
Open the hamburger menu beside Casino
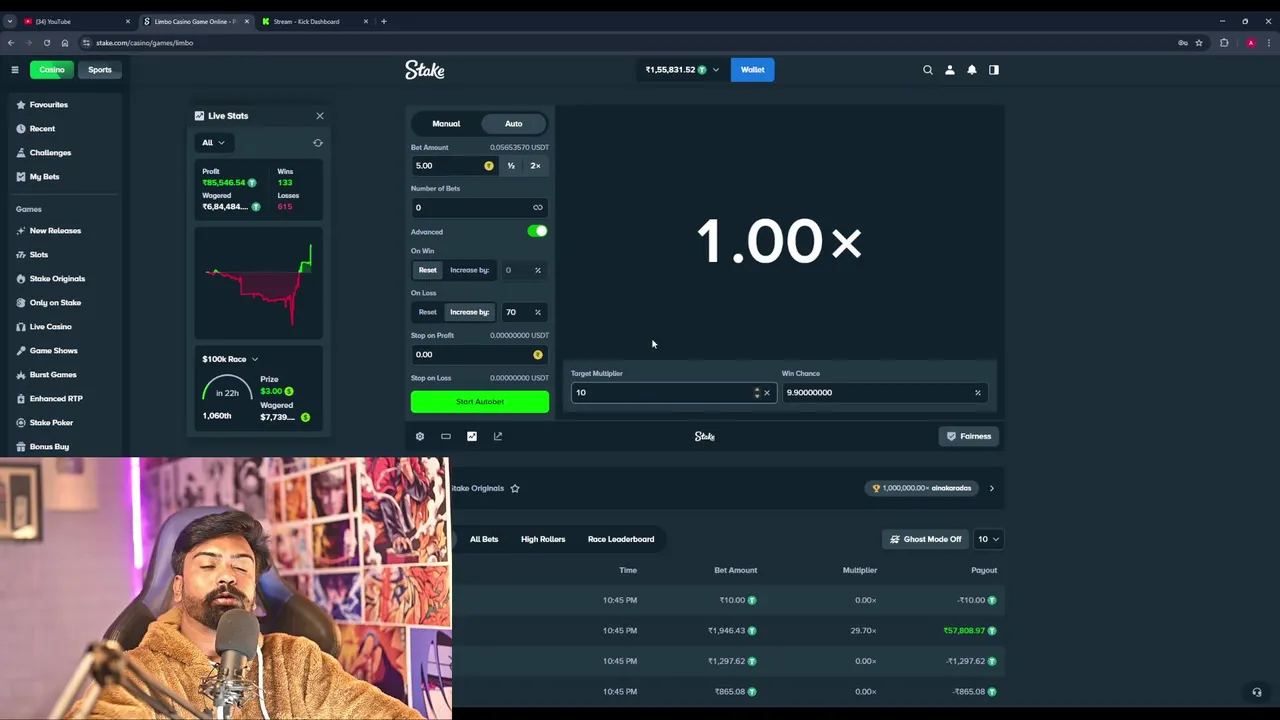tap(15, 70)
